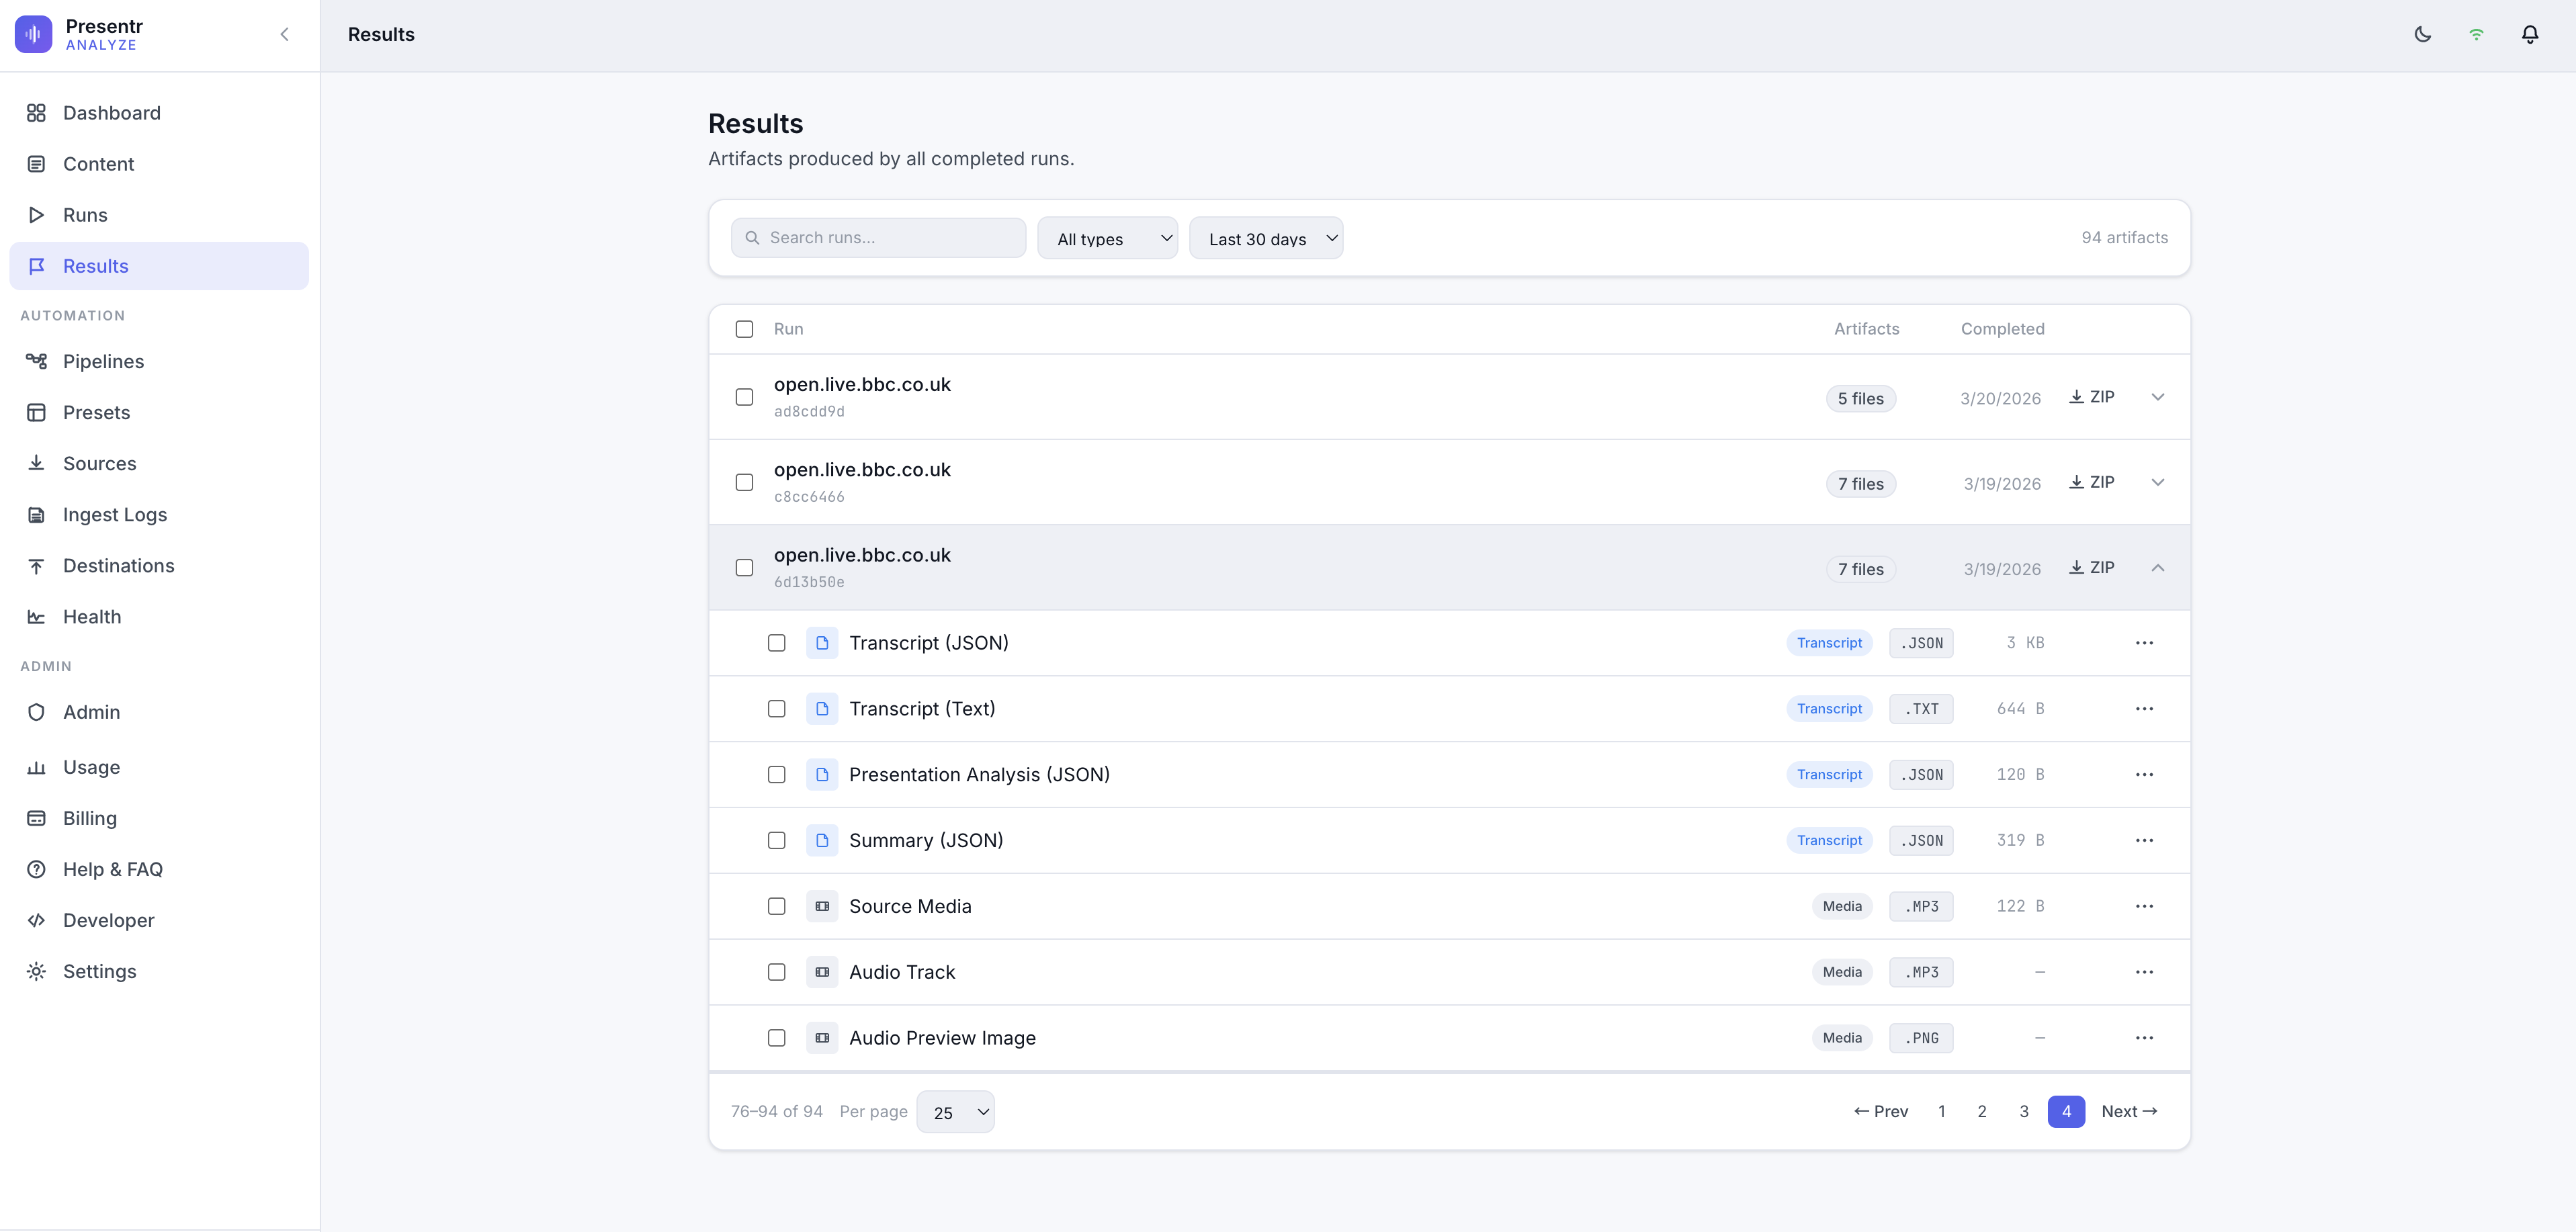Collapse the expanded 6d13b50e run row
This screenshot has height=1232, width=2576.
pos(2158,567)
